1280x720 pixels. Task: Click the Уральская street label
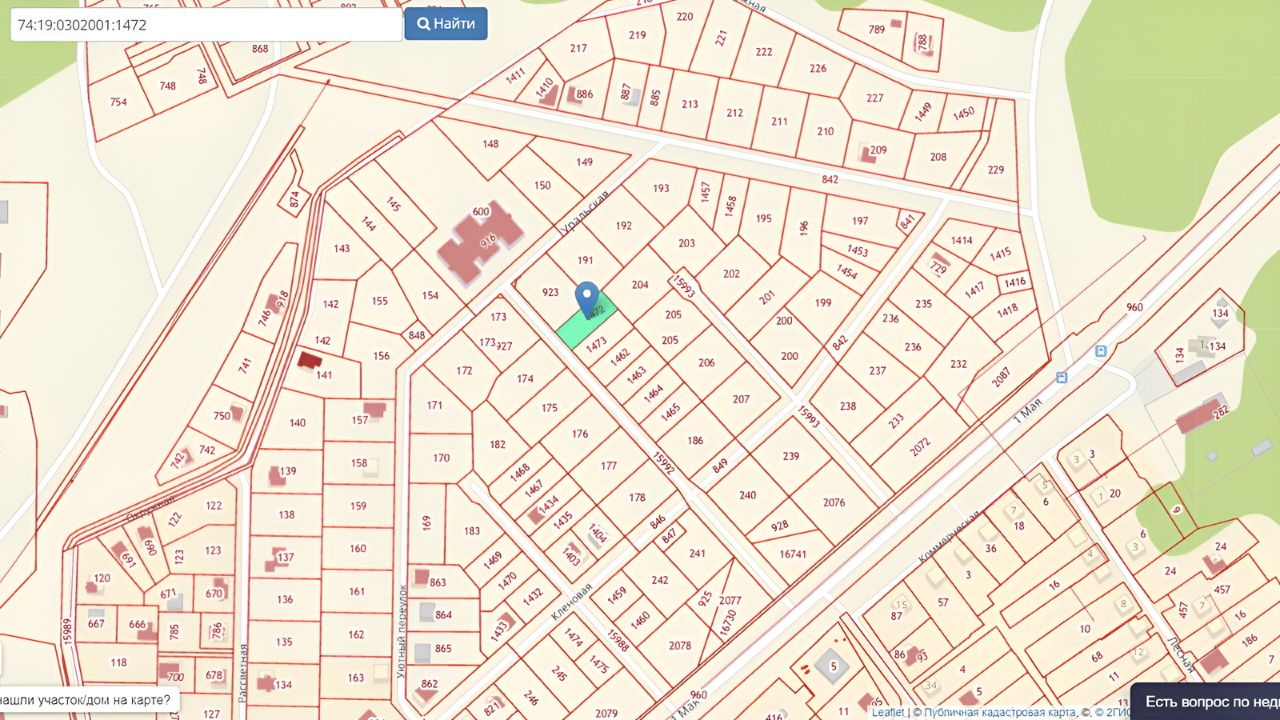[585, 213]
